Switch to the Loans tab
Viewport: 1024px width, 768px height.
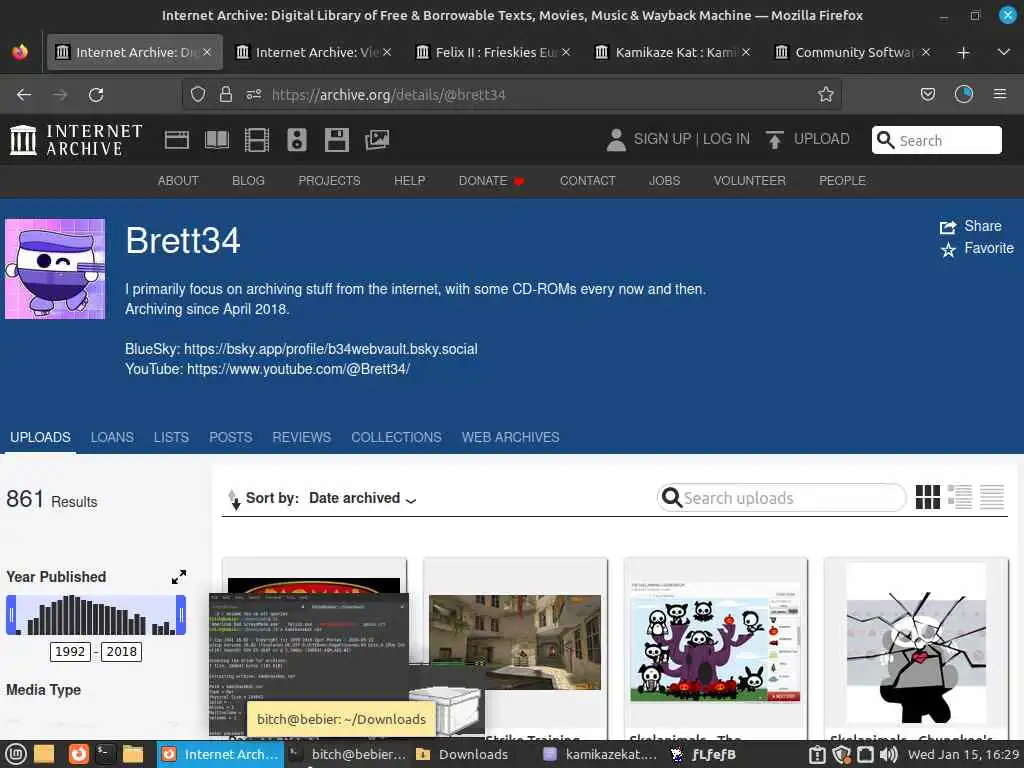click(x=112, y=438)
